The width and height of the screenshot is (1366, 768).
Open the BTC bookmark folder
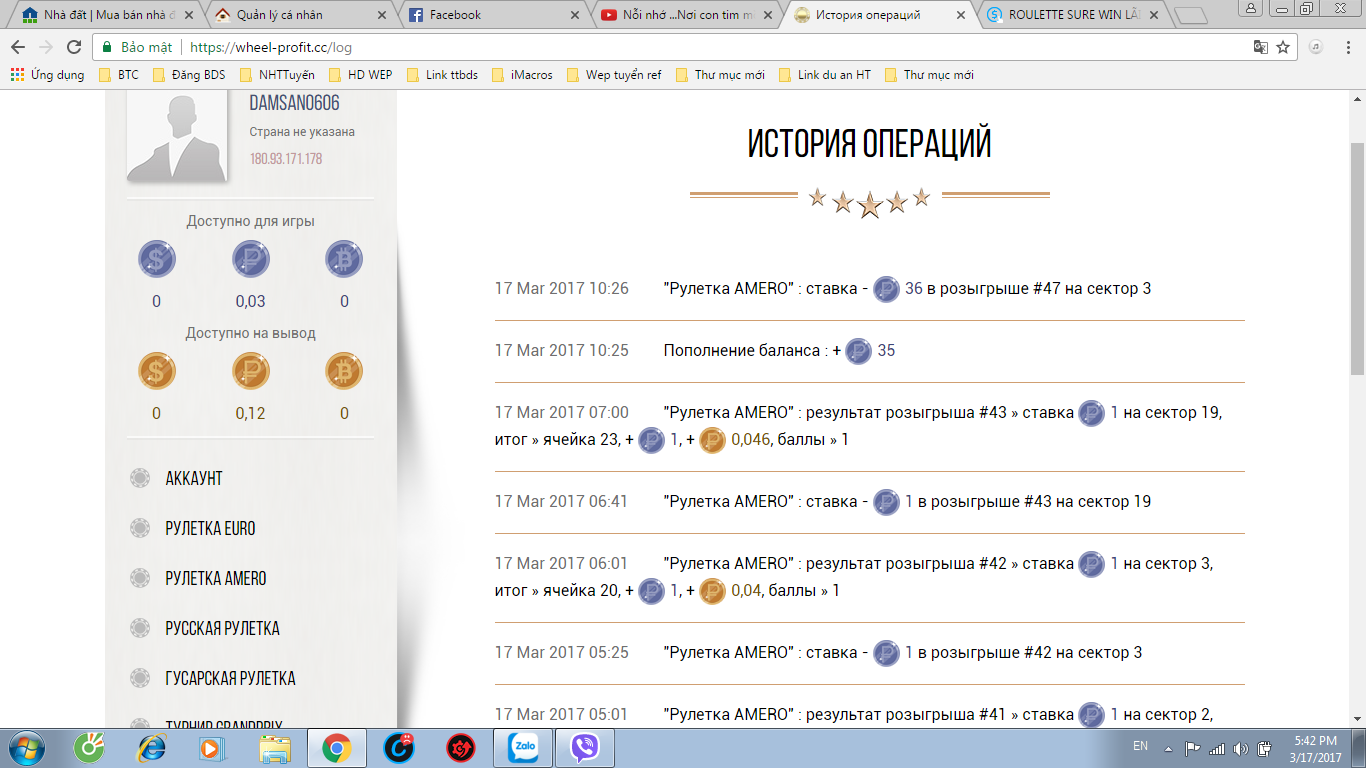pyautogui.click(x=119, y=75)
